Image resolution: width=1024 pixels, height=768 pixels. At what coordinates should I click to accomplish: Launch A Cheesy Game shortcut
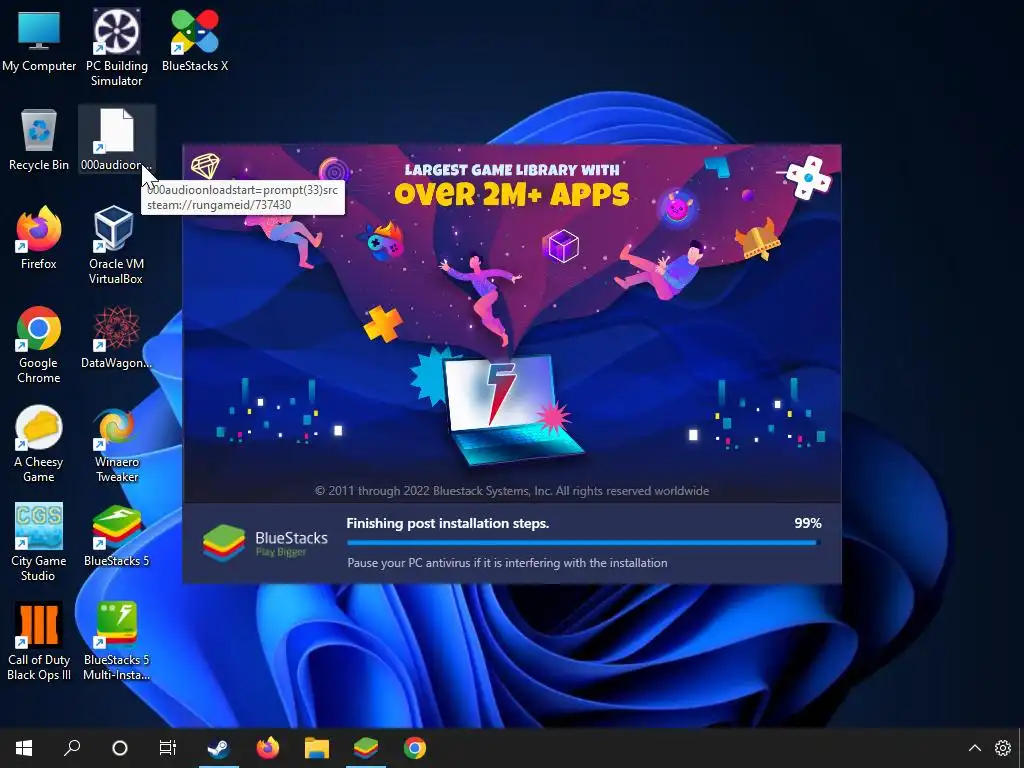[39, 444]
